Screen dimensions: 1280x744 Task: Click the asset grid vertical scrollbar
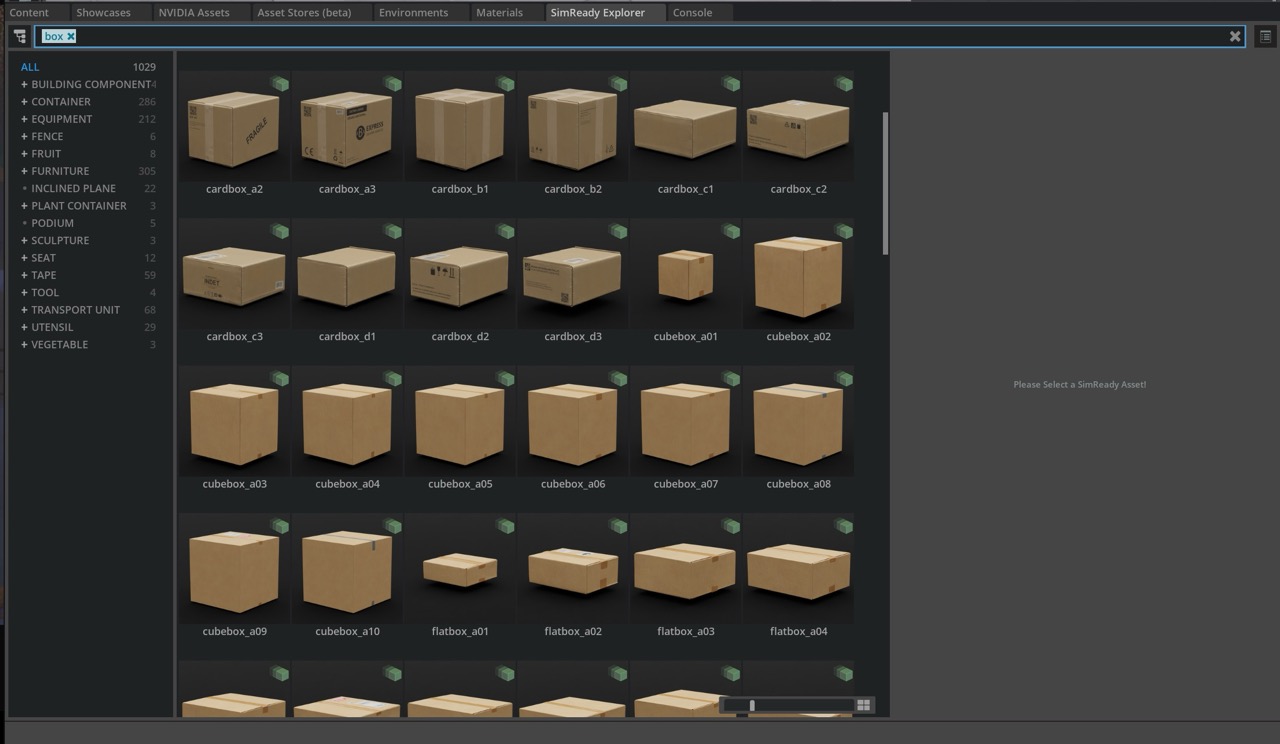click(x=885, y=183)
